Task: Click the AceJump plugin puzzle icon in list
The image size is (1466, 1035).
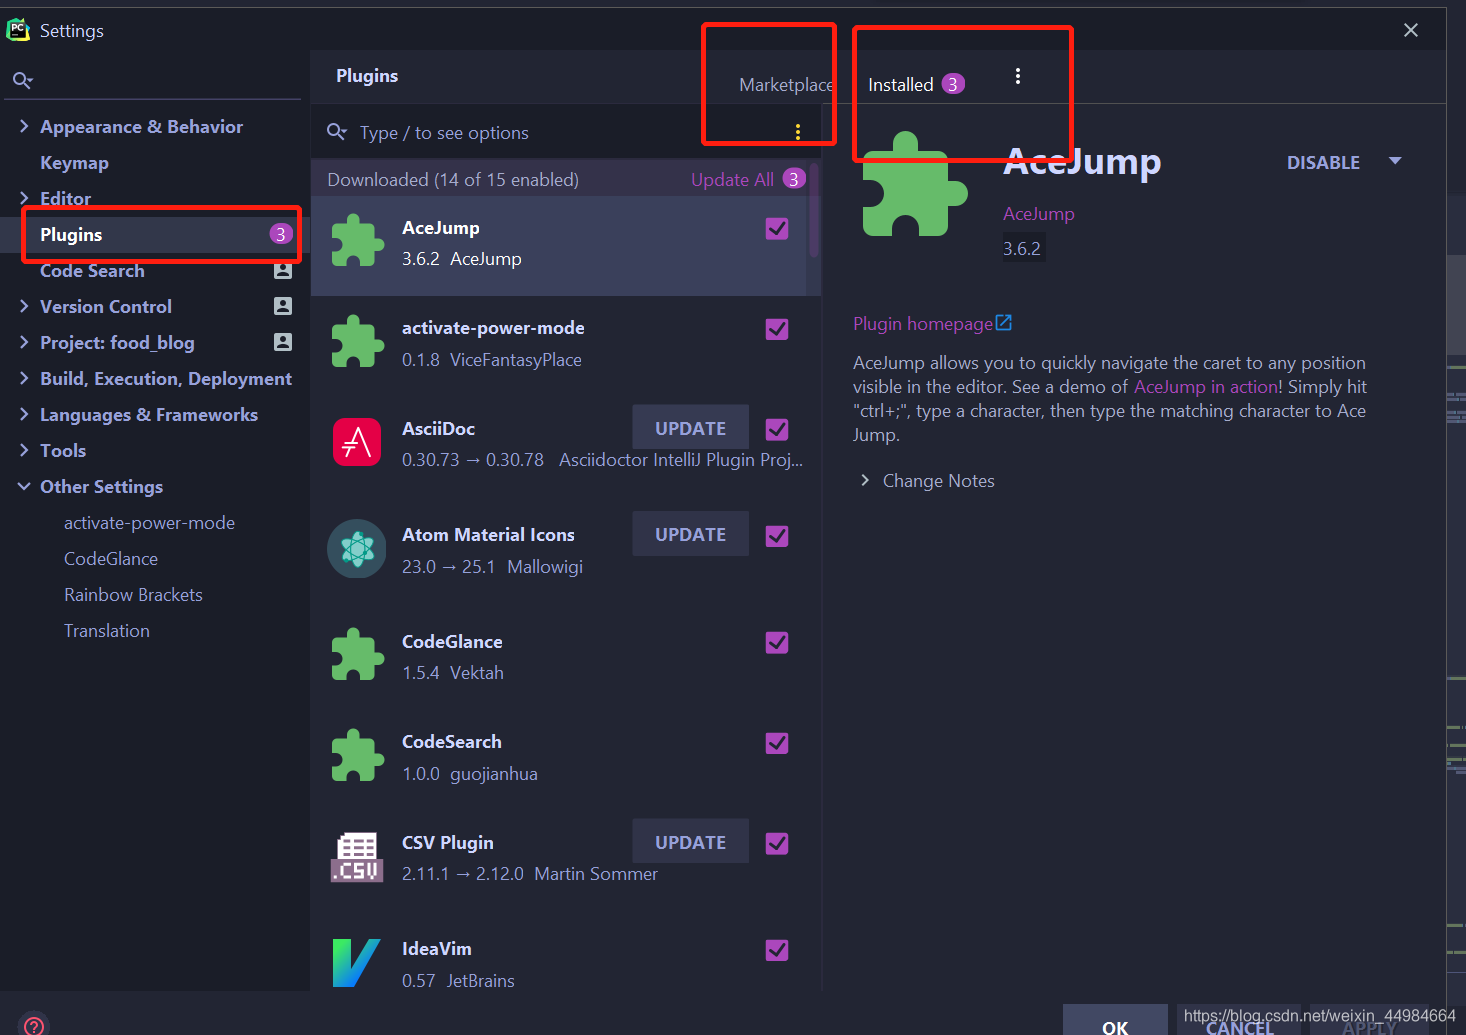Action: click(x=357, y=241)
